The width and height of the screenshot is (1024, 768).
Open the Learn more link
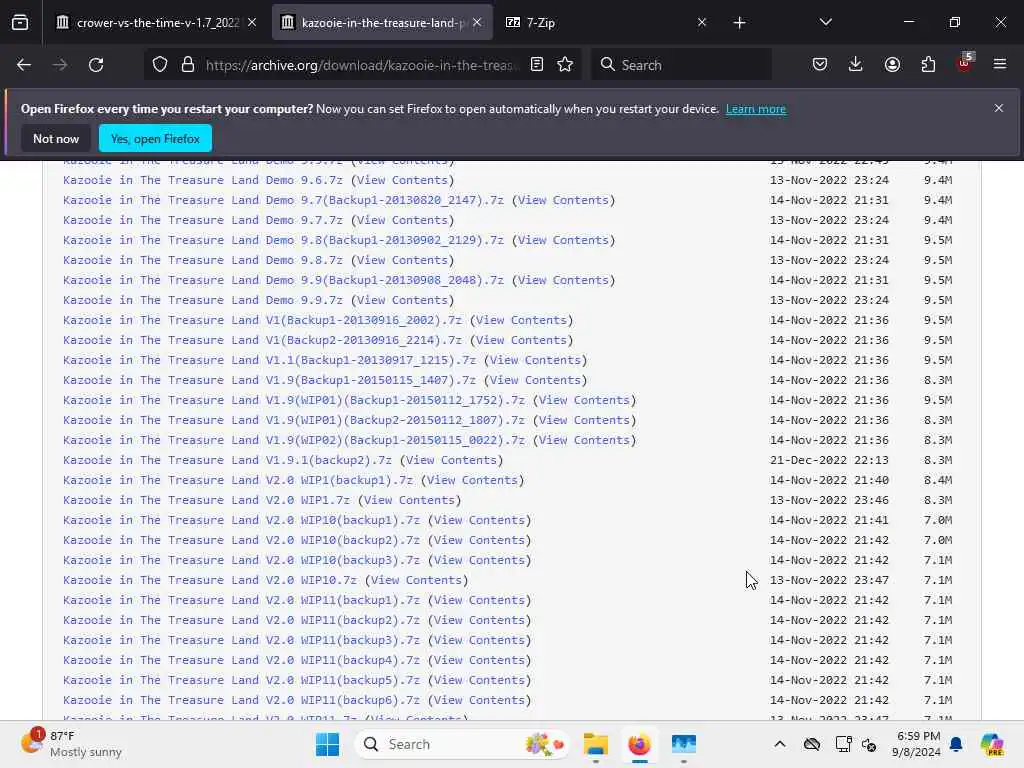click(756, 109)
